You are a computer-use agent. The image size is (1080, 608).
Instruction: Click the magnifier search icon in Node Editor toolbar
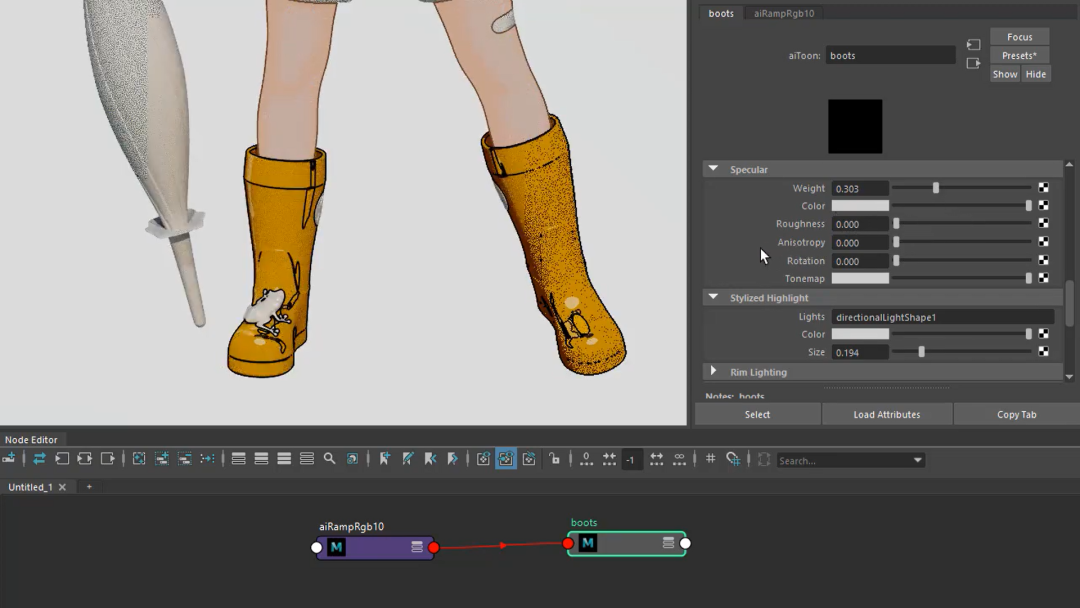click(329, 459)
